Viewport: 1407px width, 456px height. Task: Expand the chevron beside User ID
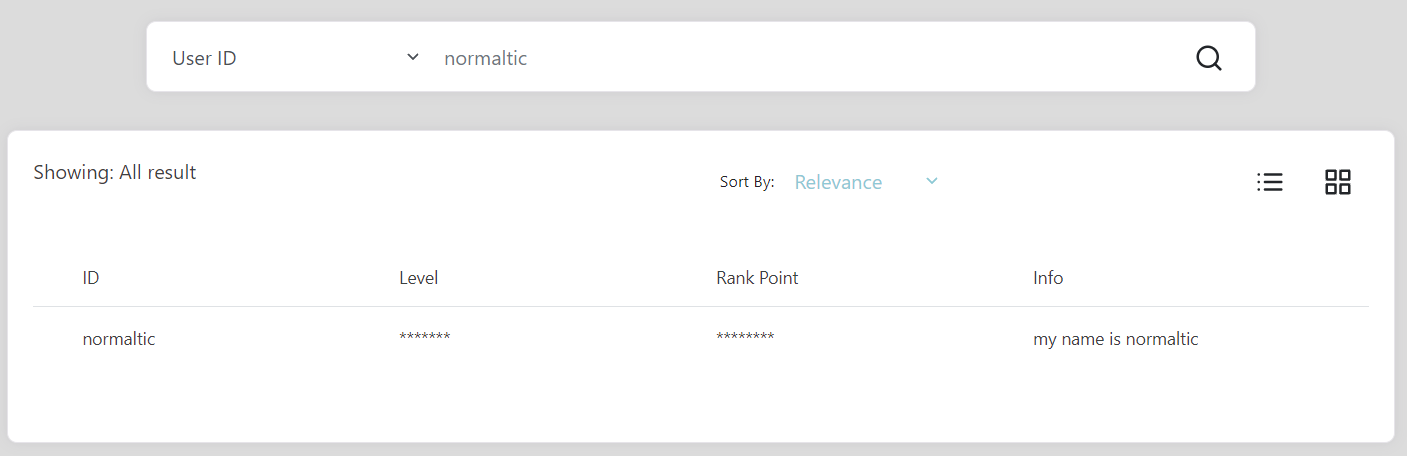pos(413,57)
